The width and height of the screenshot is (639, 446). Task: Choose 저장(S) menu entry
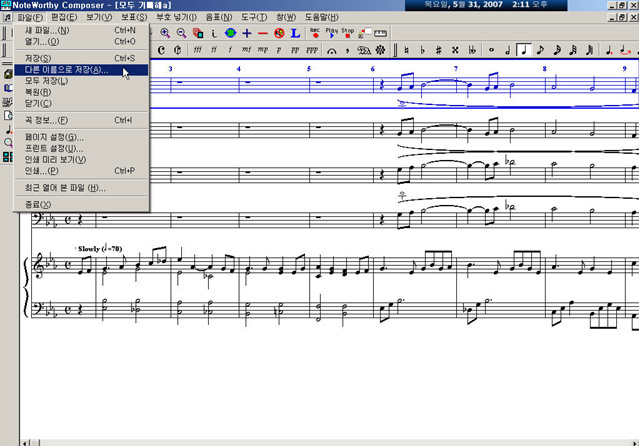(x=81, y=58)
